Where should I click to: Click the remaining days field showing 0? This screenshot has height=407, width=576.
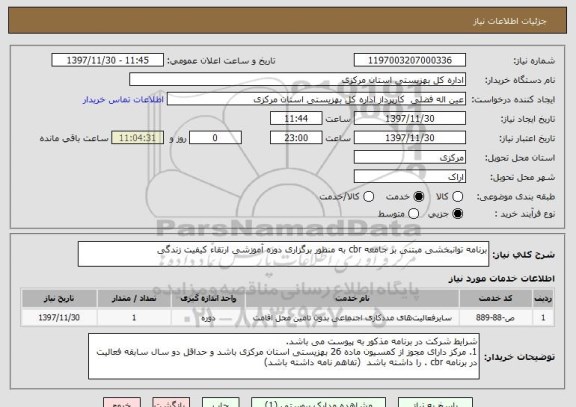click(215, 138)
